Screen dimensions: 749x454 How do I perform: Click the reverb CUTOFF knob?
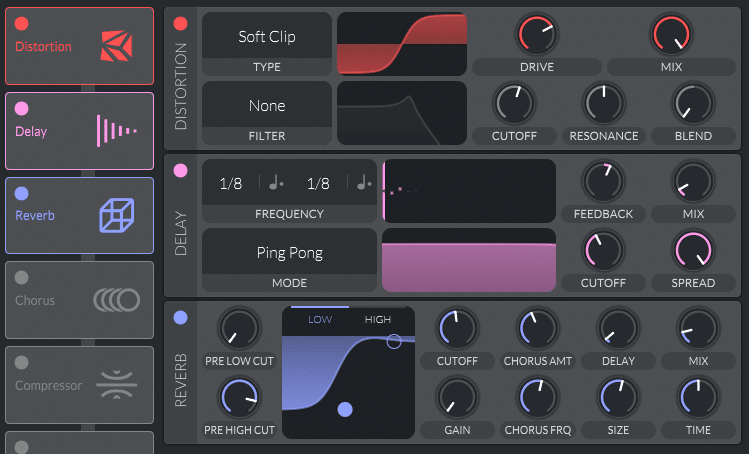click(x=457, y=329)
